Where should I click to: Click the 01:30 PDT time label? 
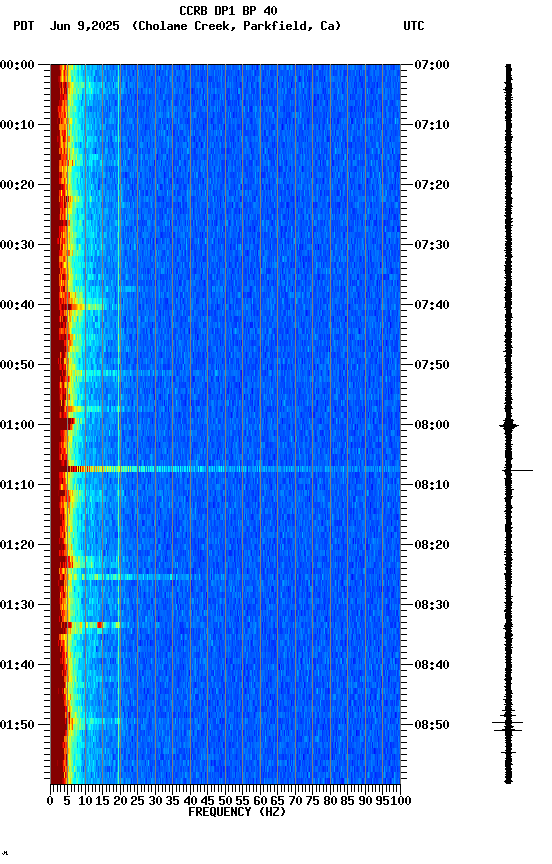(x=17, y=605)
